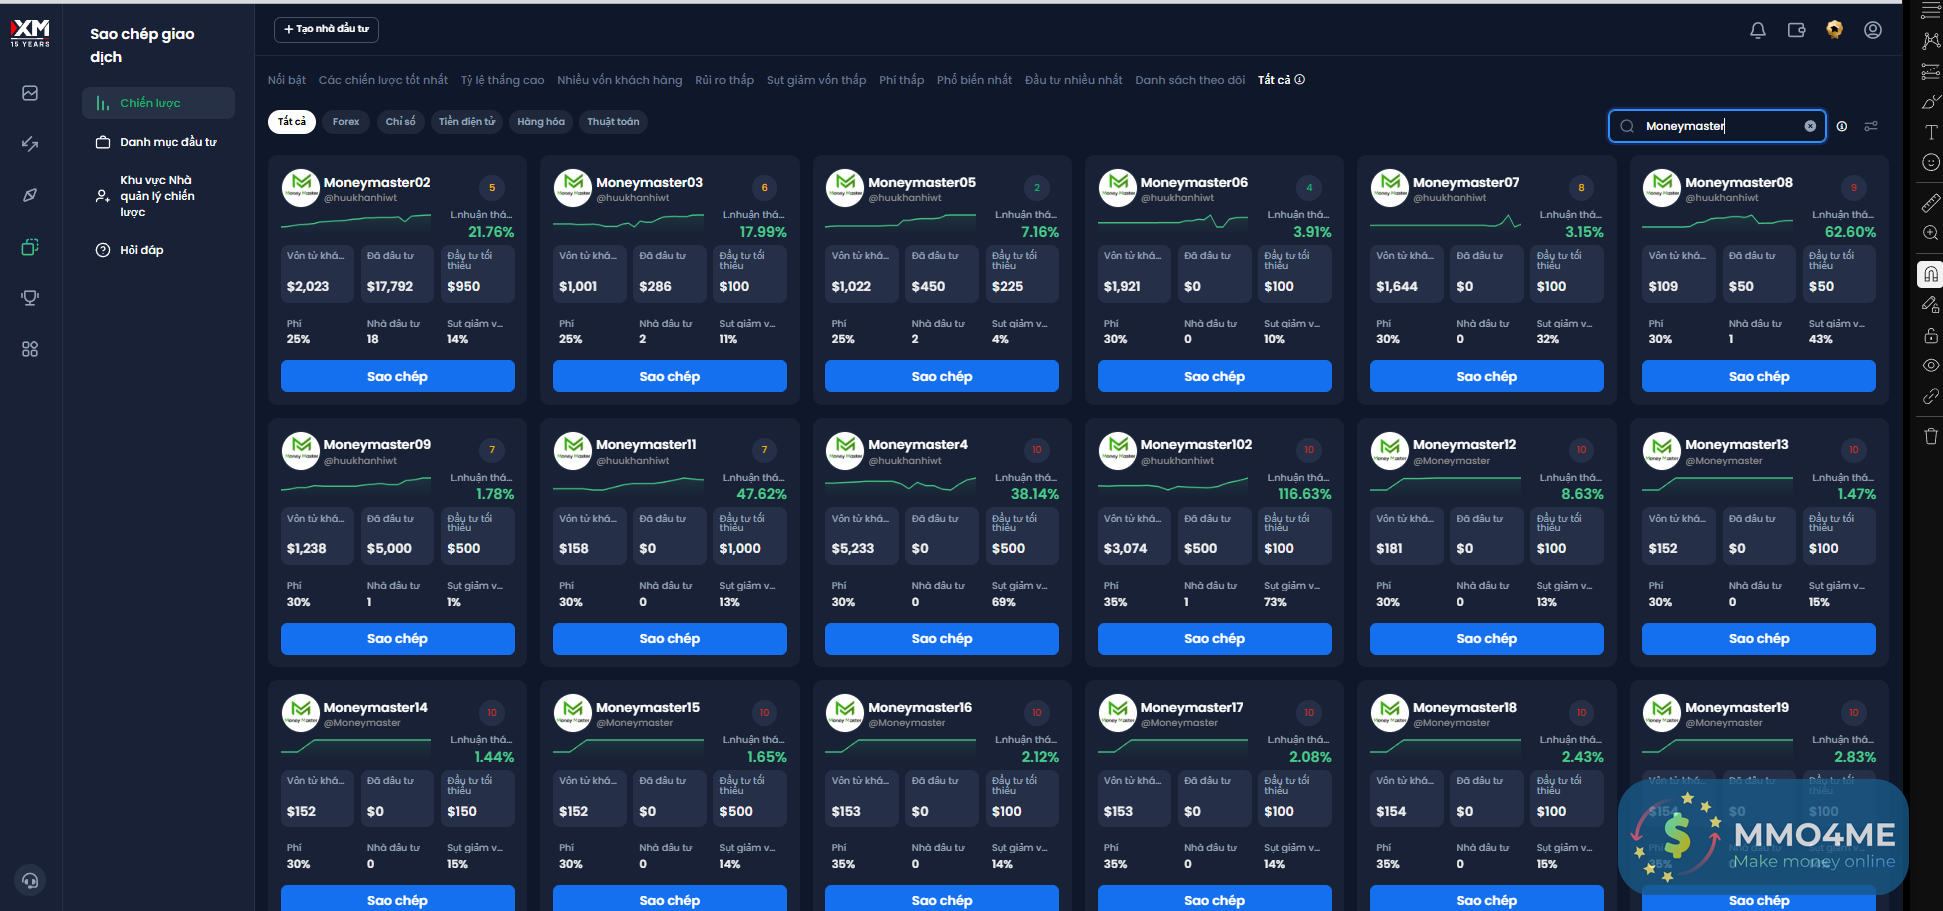Filter strategies by the Chỉ số chip
This screenshot has width=1943, height=911.
point(400,122)
